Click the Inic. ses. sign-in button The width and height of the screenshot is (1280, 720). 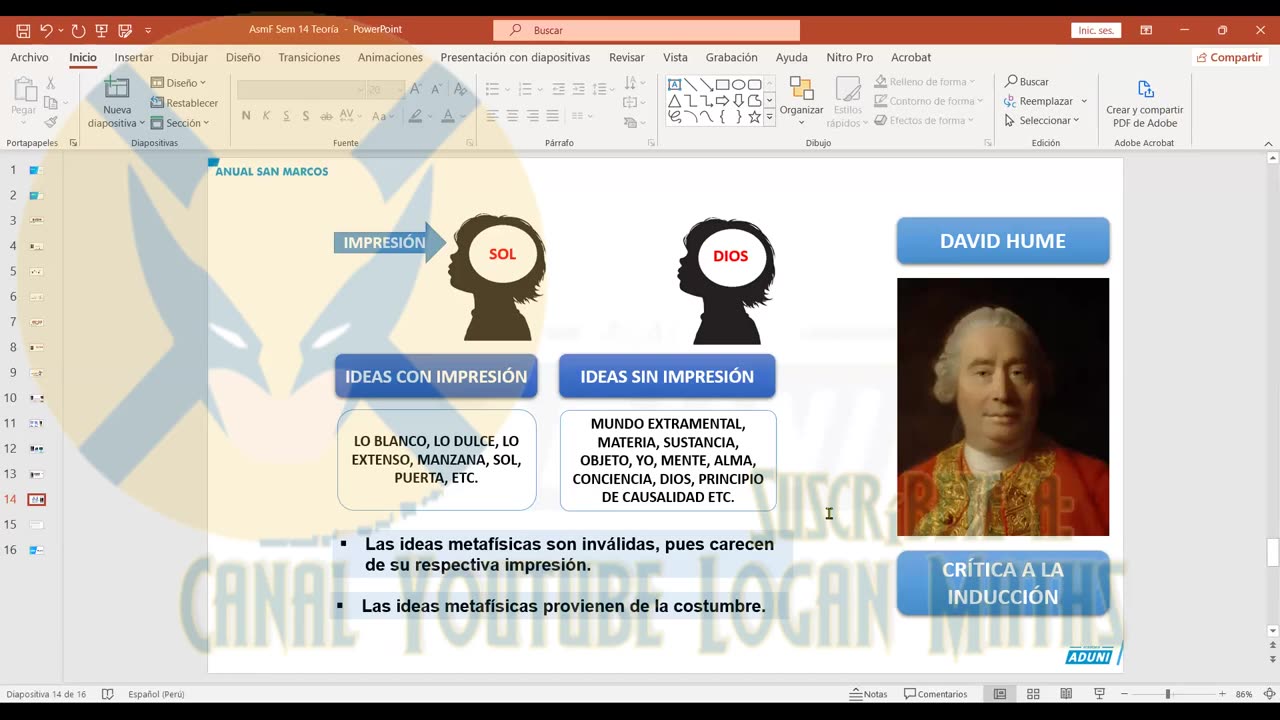click(x=1096, y=31)
